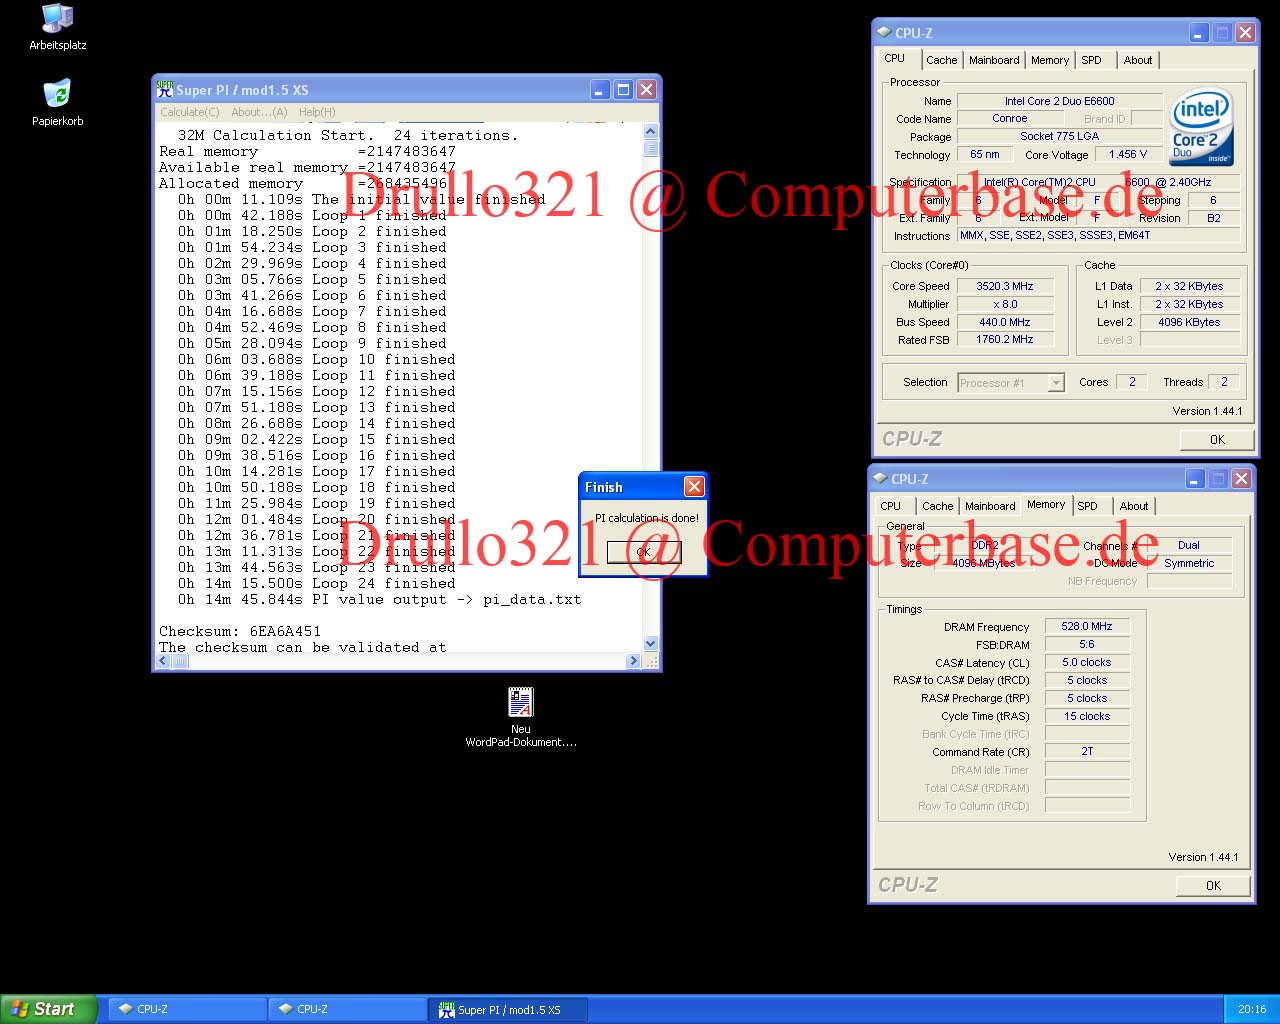Click the system tray clock 20:16
This screenshot has width=1280, height=1024.
coord(1252,1009)
